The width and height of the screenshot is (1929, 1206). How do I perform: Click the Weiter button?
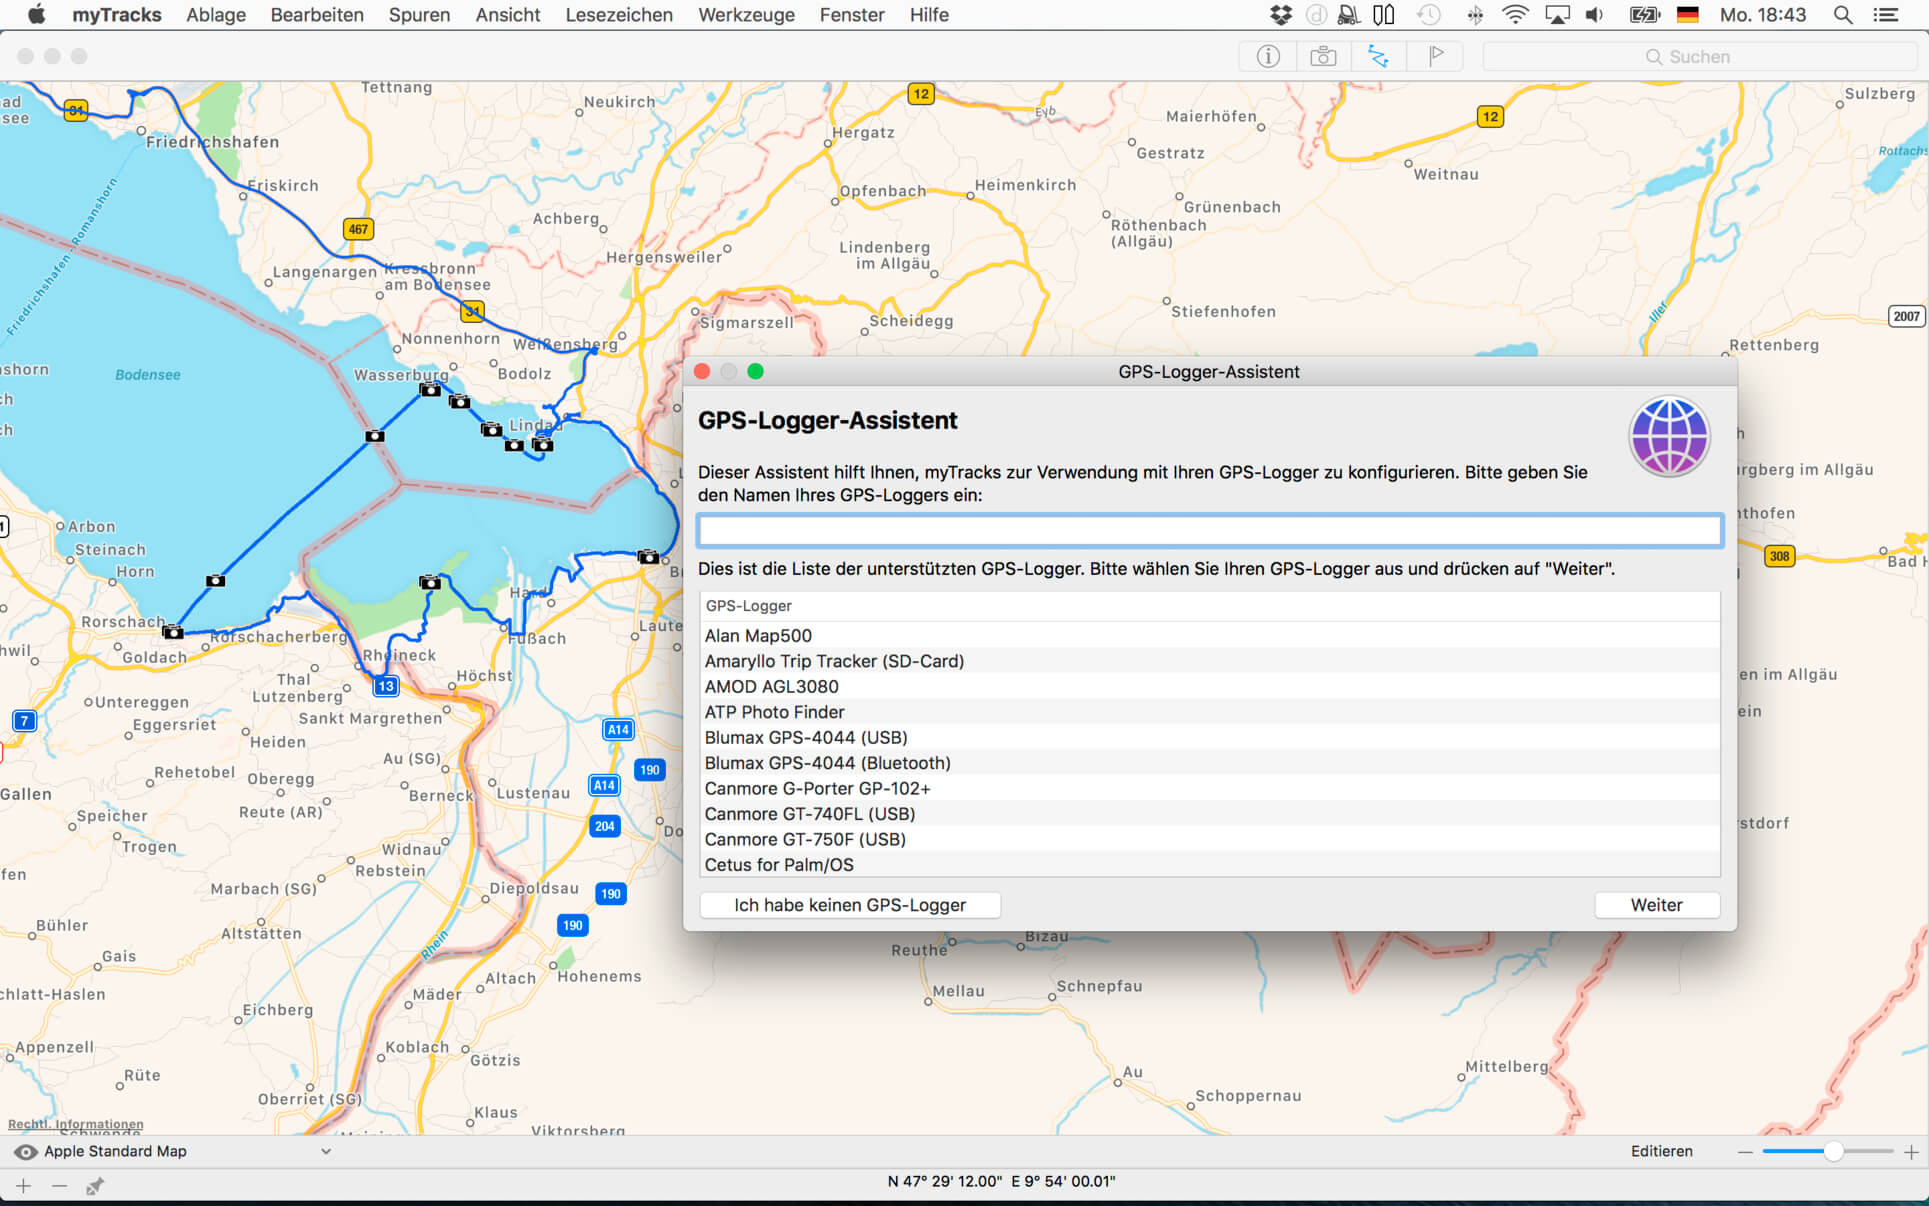(x=1657, y=905)
